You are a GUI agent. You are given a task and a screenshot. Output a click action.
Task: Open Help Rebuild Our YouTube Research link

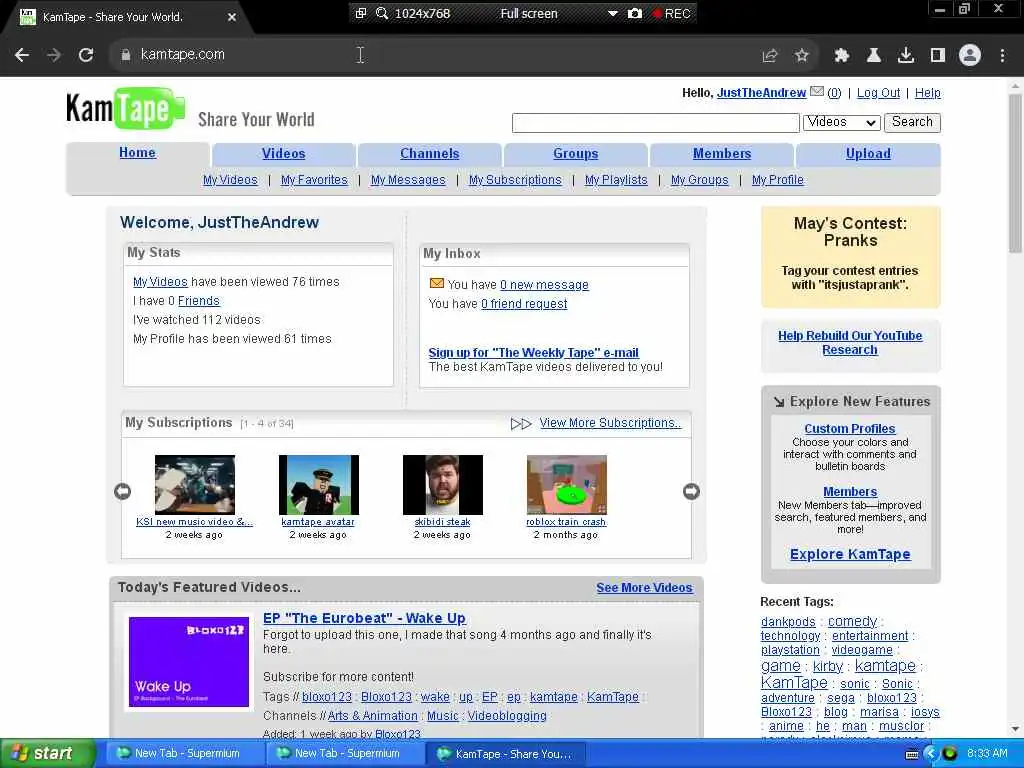[x=850, y=343]
